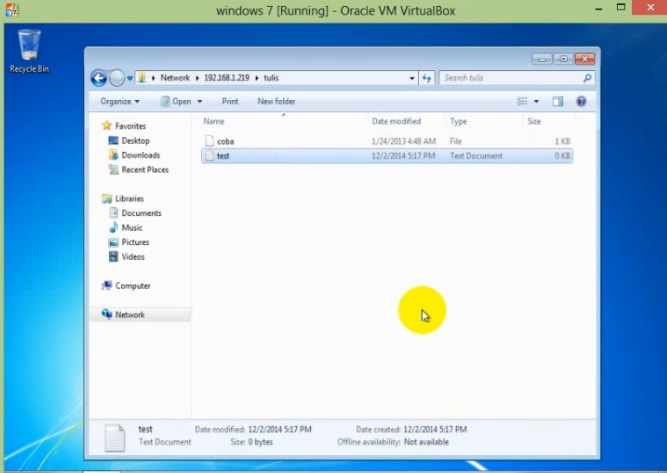
Task: Click test's Text Document type cell
Action: click(x=476, y=156)
